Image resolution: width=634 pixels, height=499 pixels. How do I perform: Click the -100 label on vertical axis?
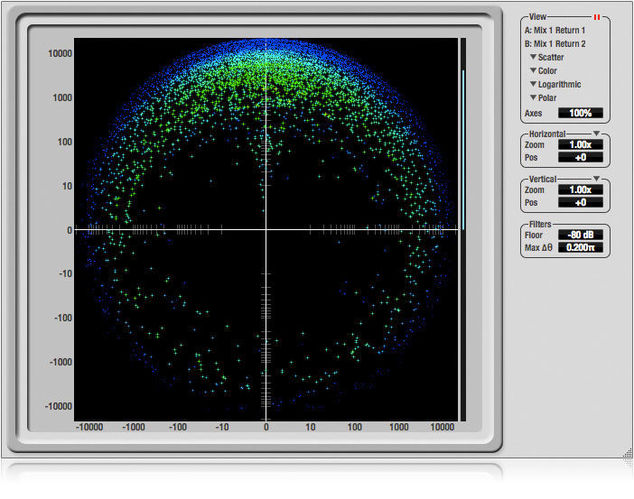coord(63,318)
